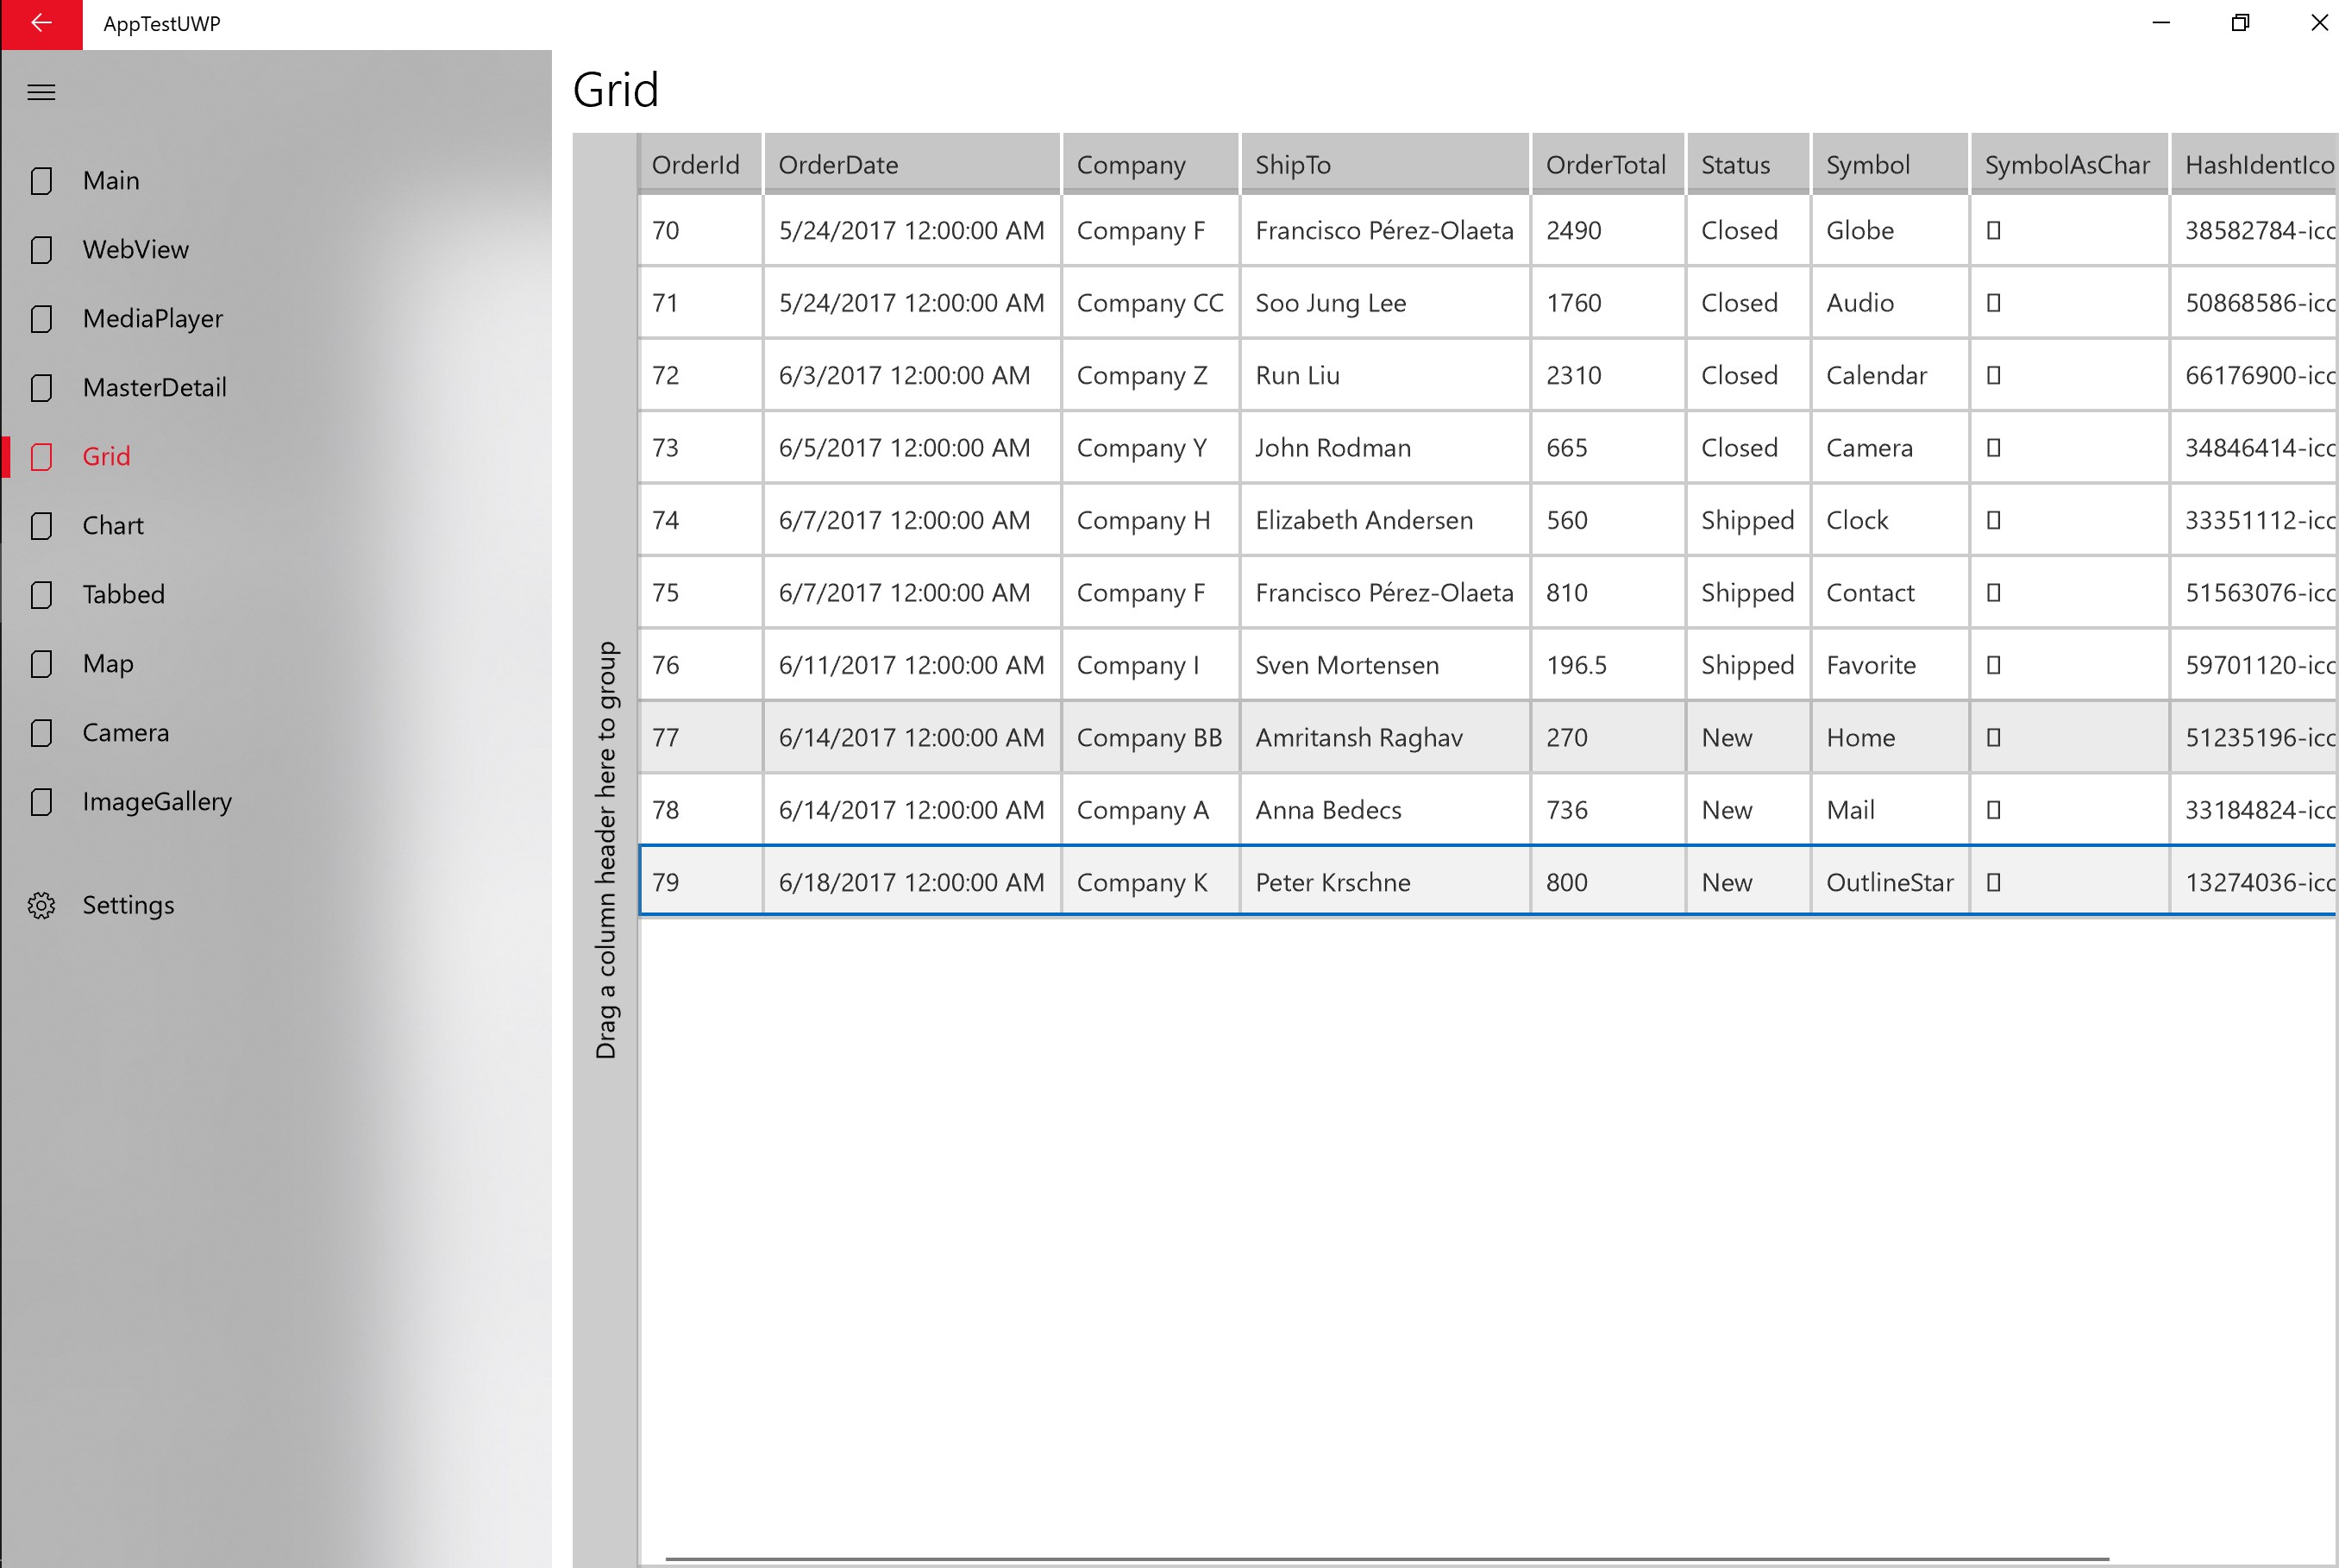Screen dimensions: 2339x1568
Task: Open the Tabbed page
Action: coord(123,595)
